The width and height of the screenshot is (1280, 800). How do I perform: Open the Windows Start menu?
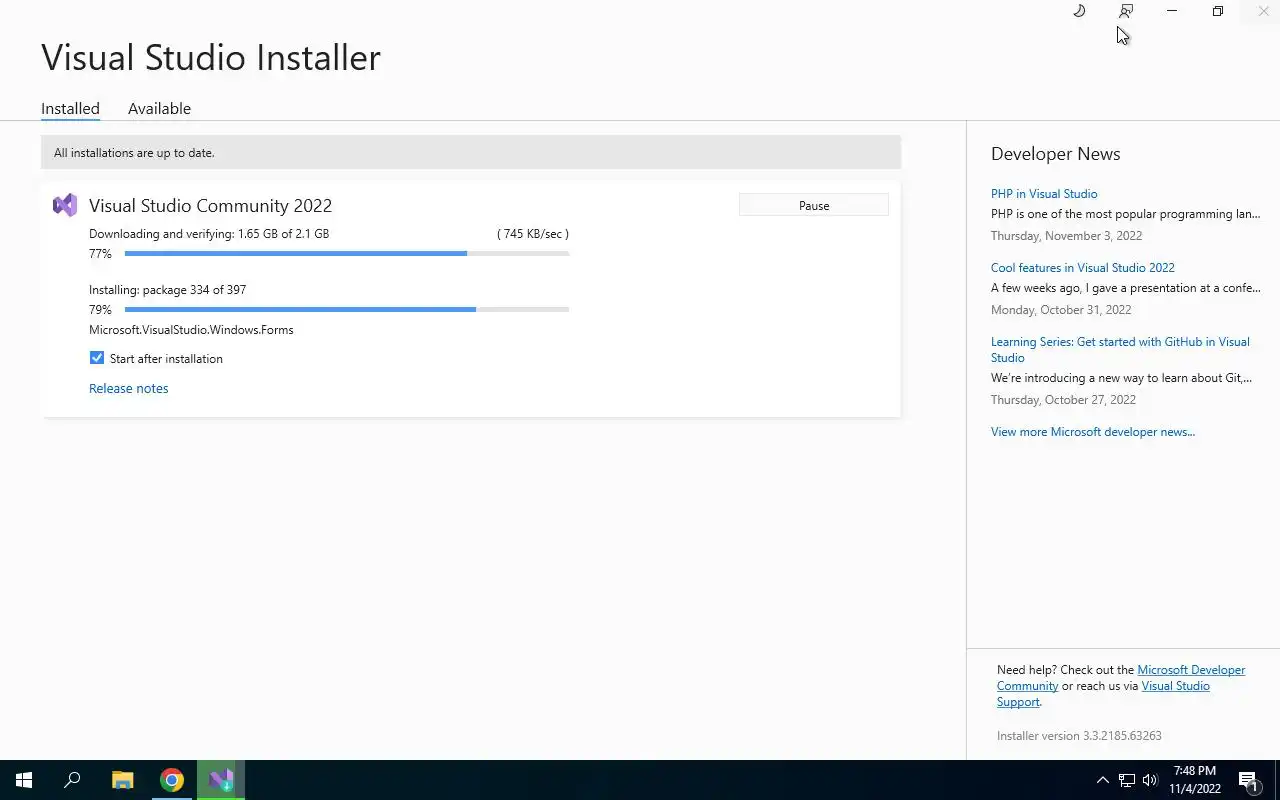[24, 780]
